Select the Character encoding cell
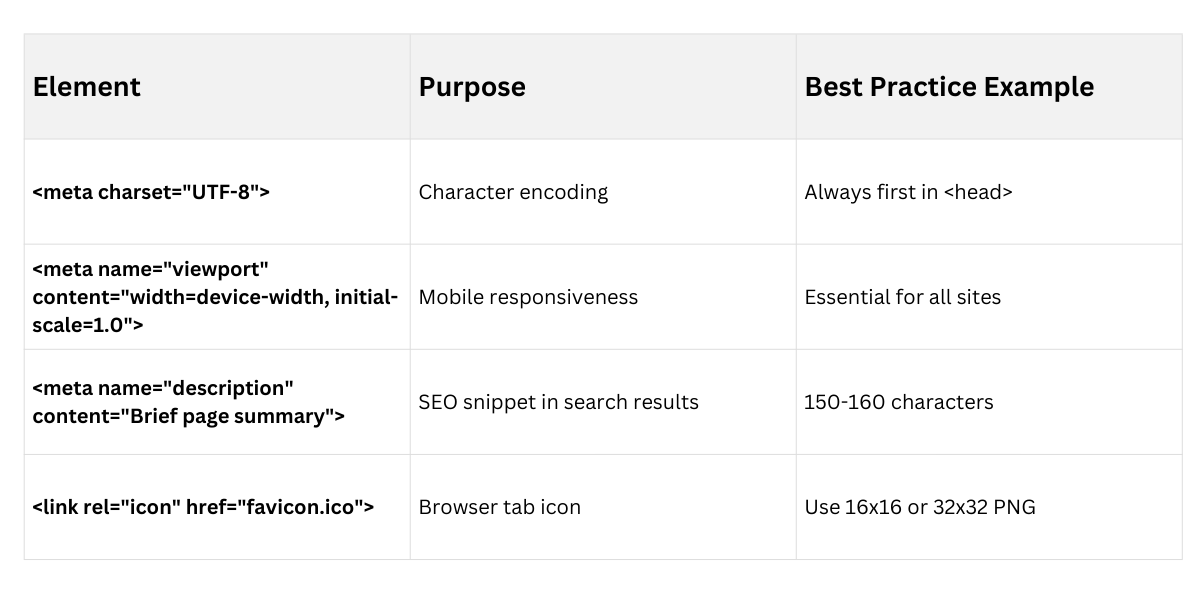1200x600 pixels. 513,192
